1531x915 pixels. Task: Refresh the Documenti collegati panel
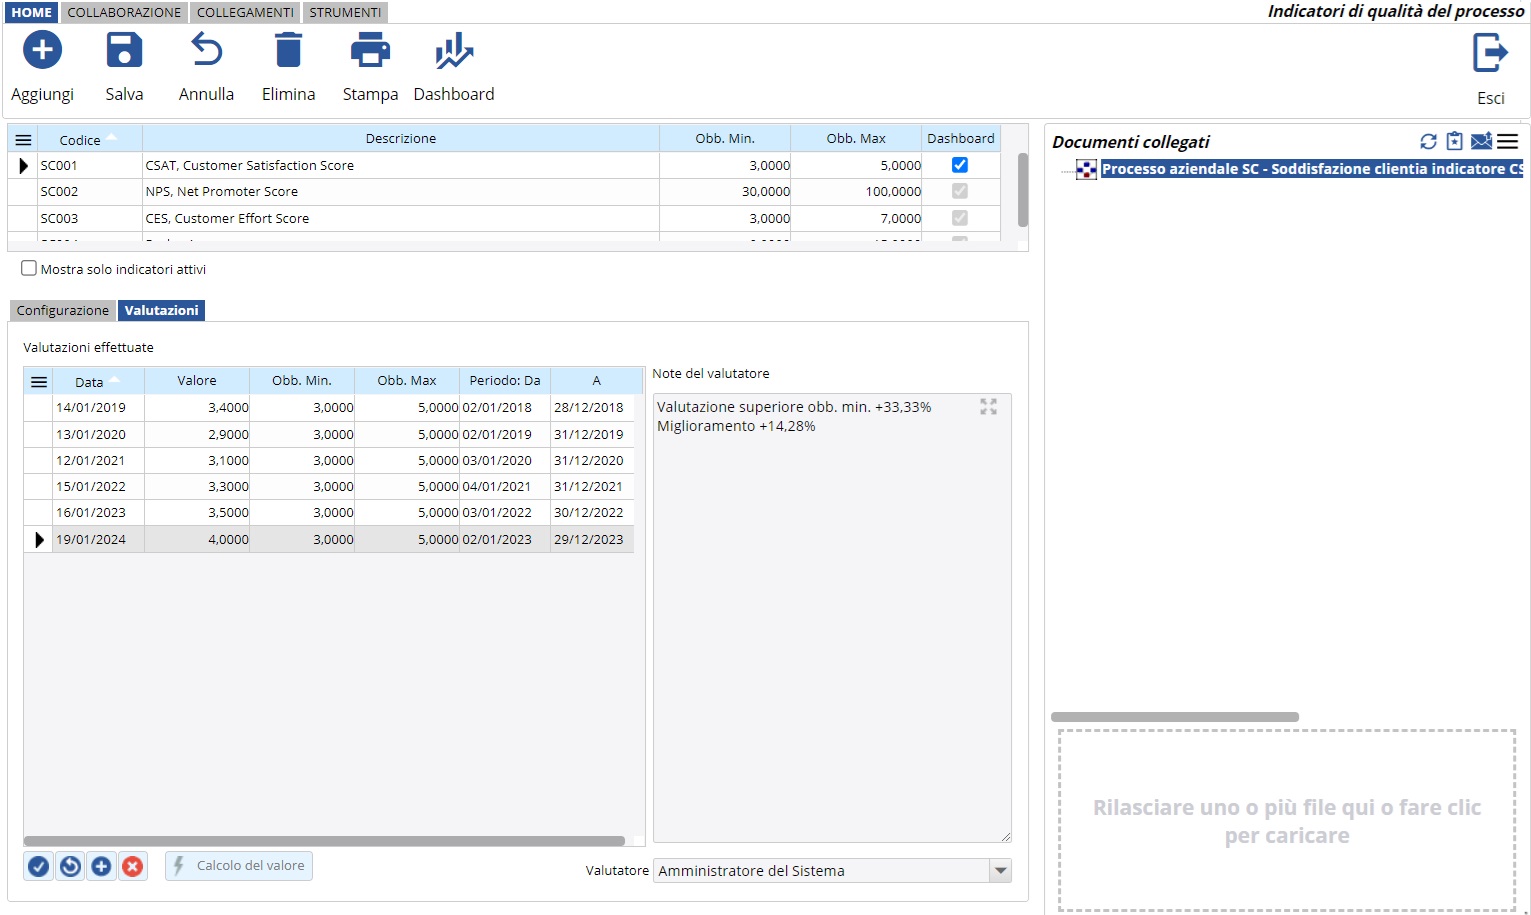point(1428,142)
